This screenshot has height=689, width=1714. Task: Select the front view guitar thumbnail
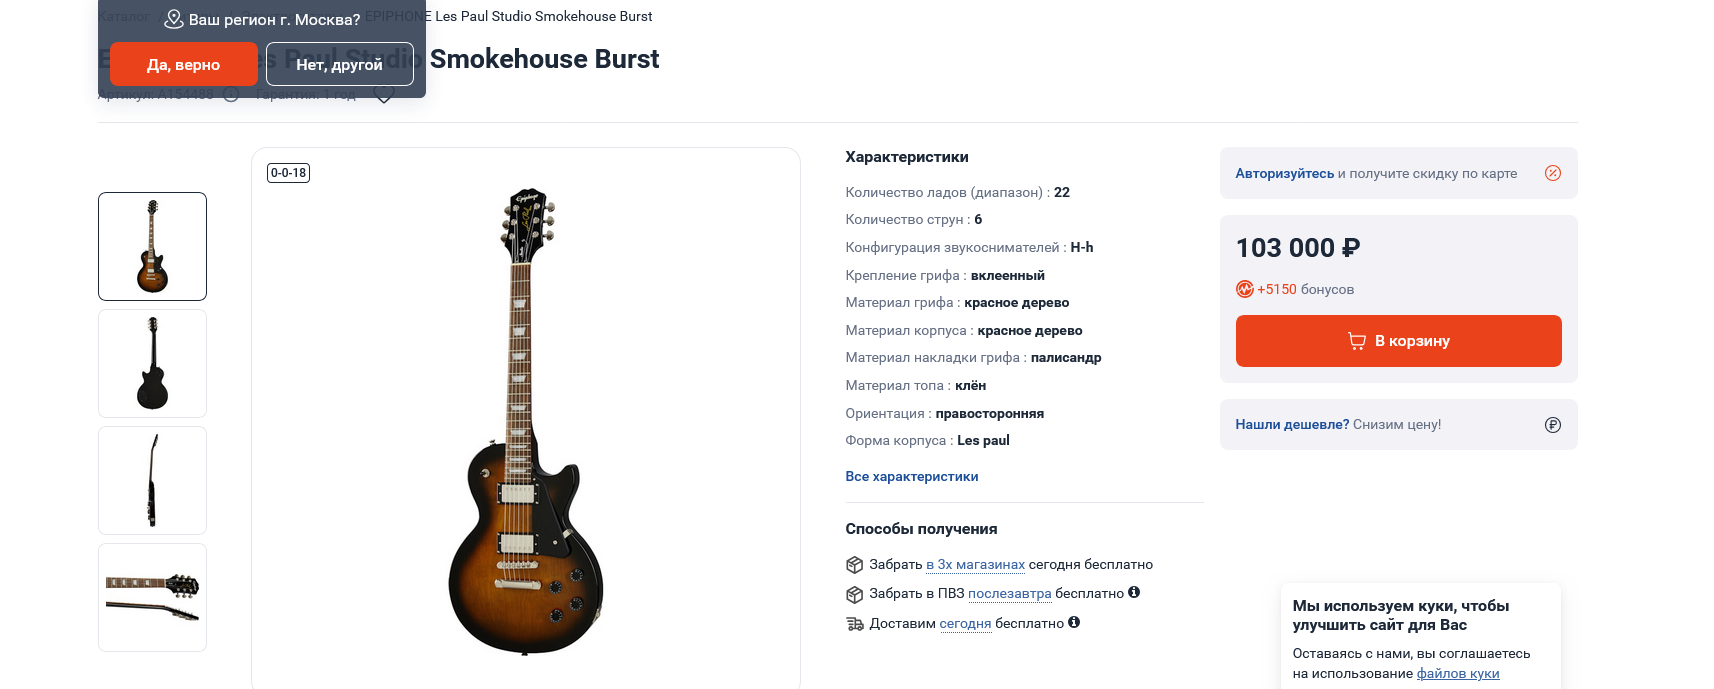point(153,246)
